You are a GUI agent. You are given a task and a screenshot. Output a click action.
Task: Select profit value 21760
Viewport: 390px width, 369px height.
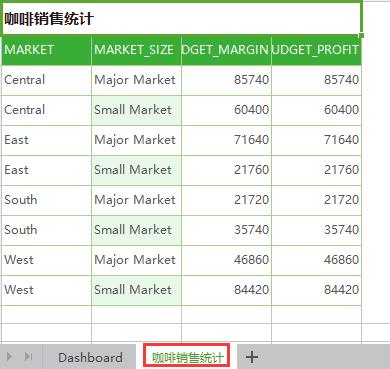pos(317,170)
